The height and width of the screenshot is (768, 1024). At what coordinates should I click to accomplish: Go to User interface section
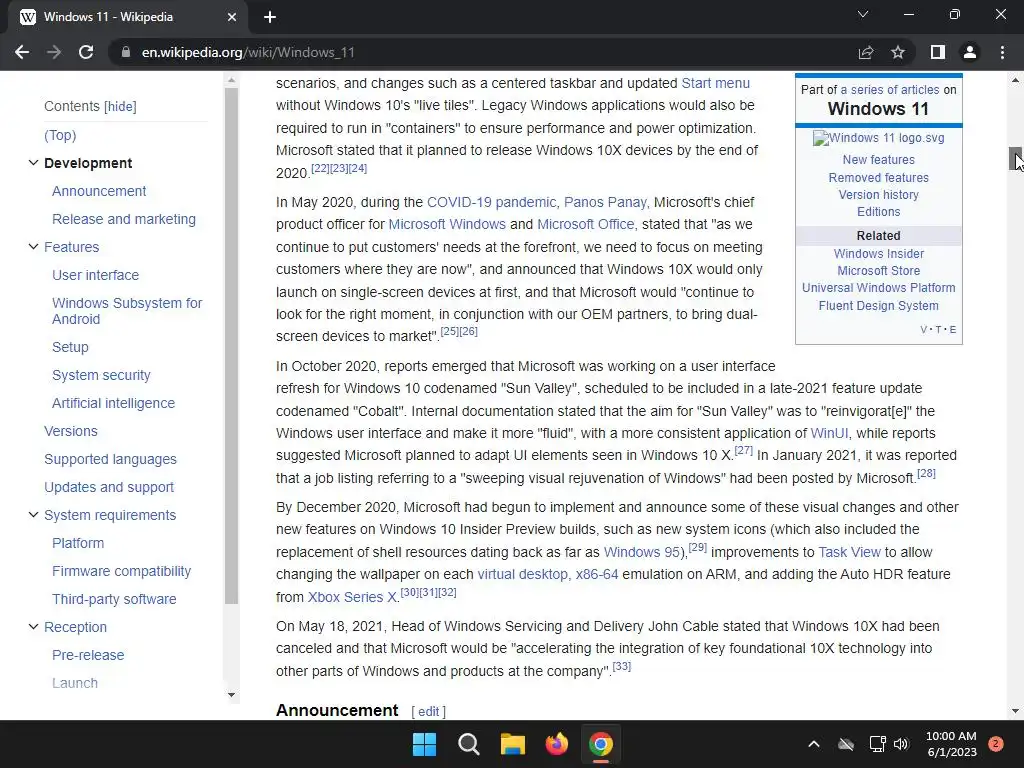click(95, 276)
